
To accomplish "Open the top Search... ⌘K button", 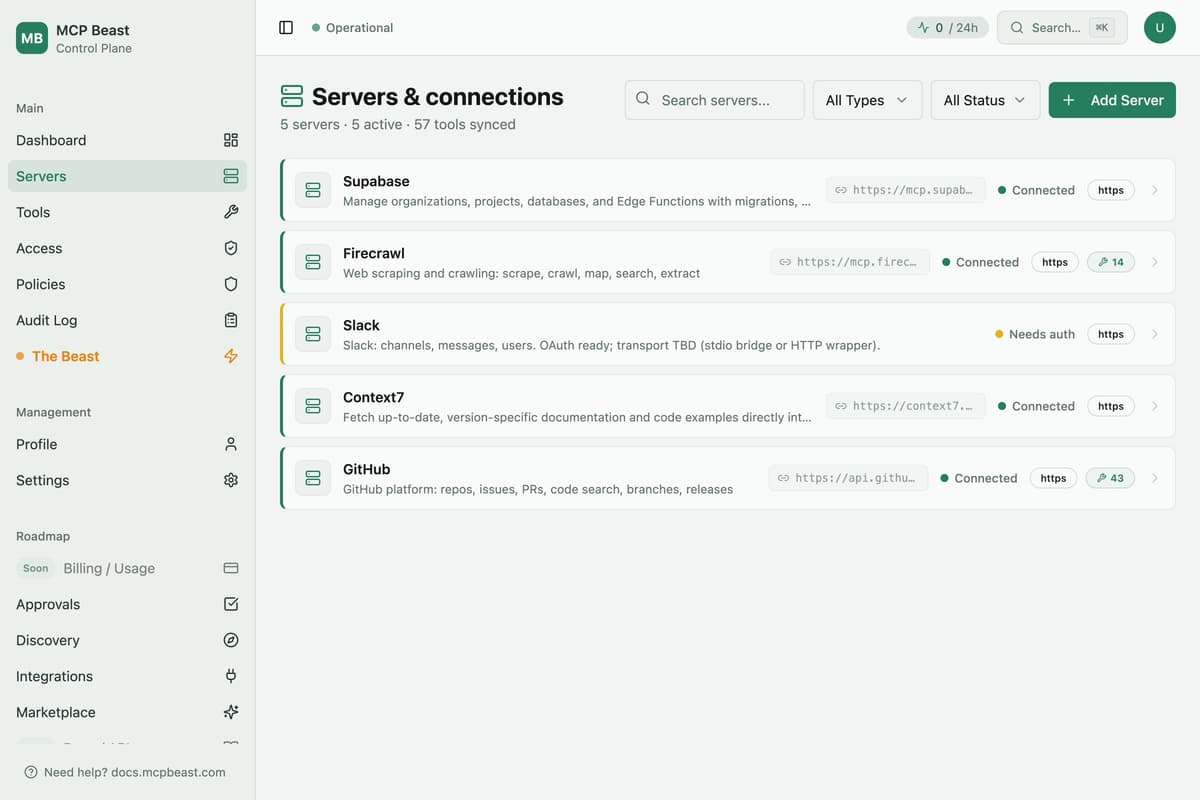I will (x=1062, y=28).
